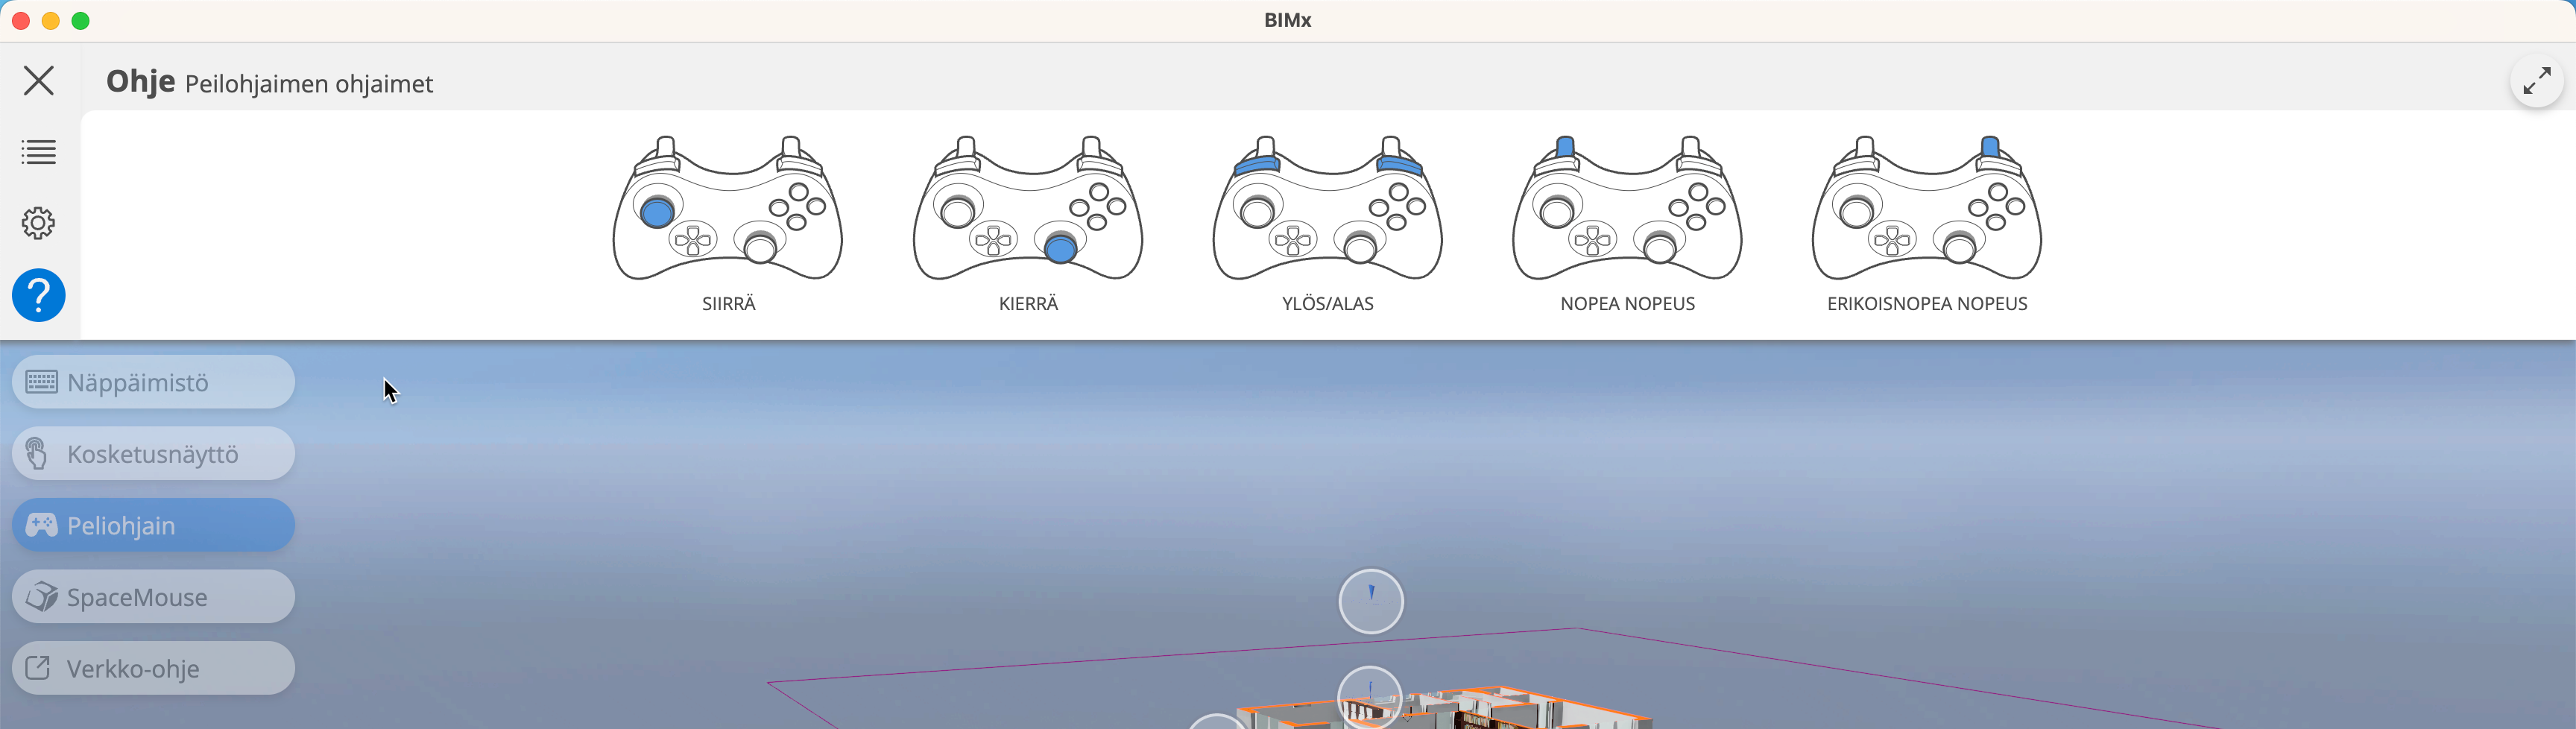Click the SIIRRÄ label text

[x=729, y=304]
